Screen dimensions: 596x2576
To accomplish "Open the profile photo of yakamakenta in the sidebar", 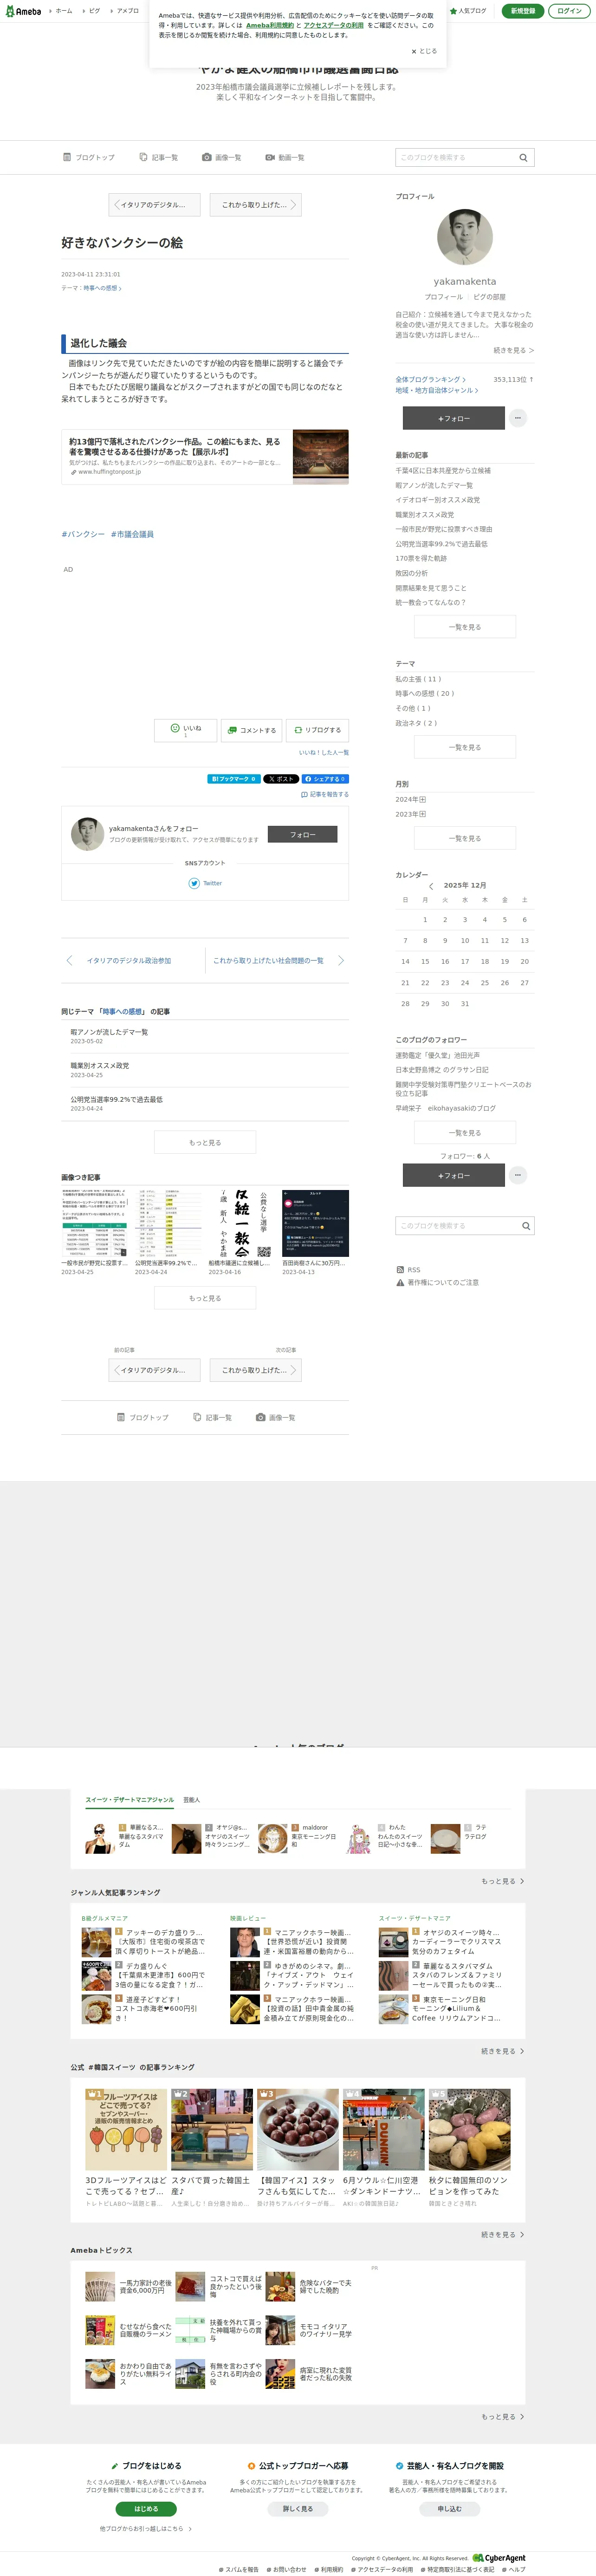I will [x=465, y=237].
